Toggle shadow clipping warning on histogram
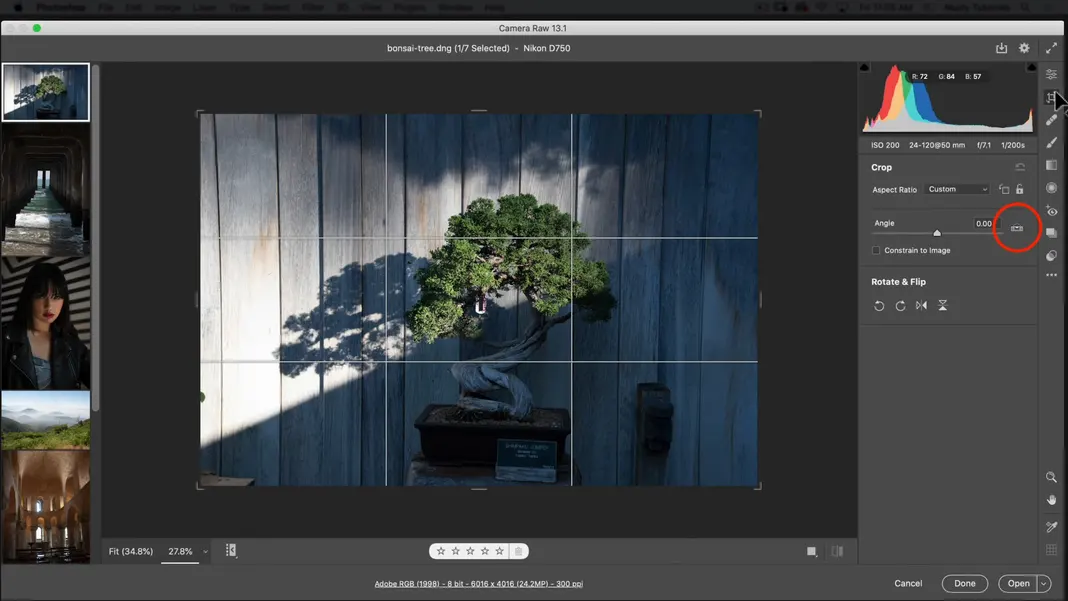Image resolution: width=1068 pixels, height=601 pixels. (864, 67)
